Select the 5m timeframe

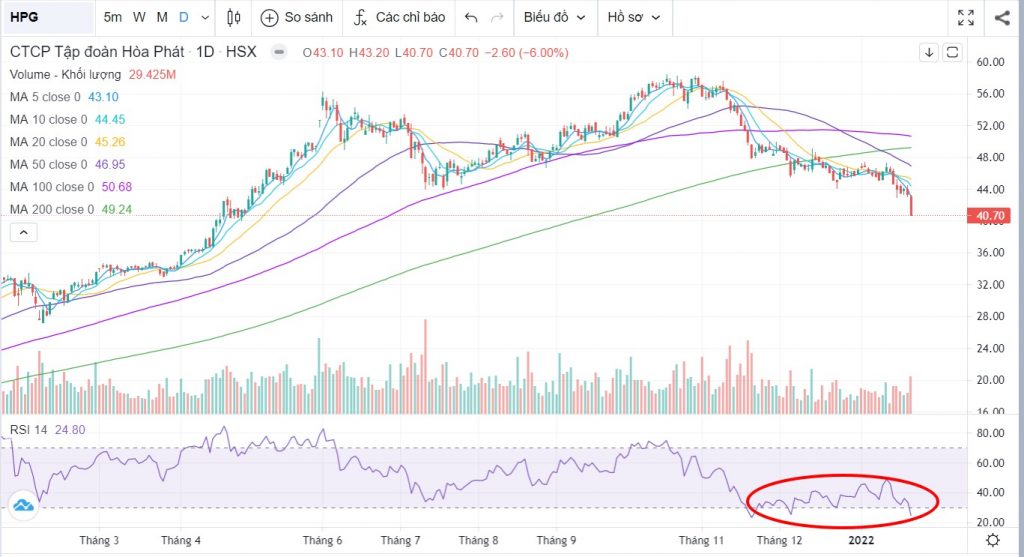click(113, 17)
